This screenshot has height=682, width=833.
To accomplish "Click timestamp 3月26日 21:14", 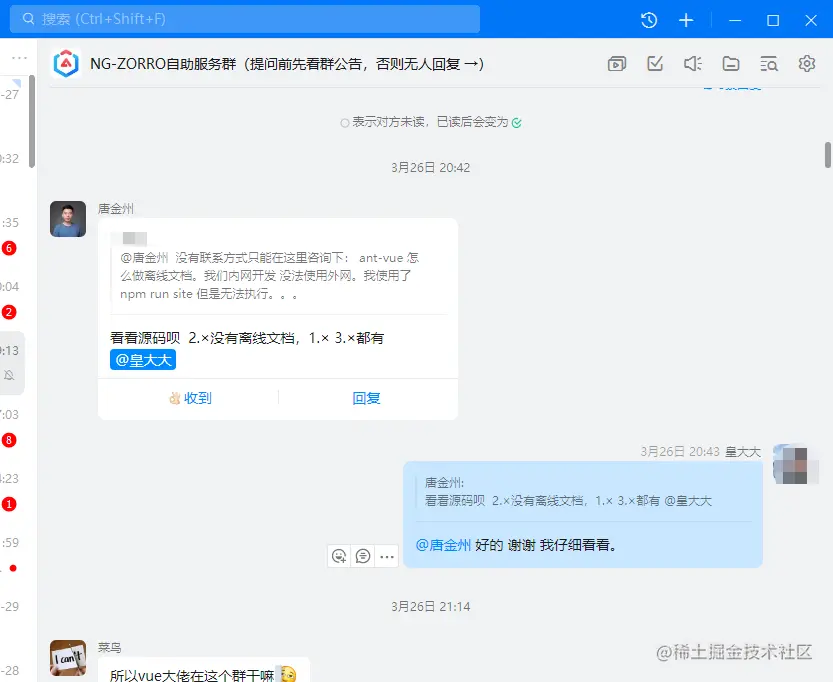I will click(430, 607).
